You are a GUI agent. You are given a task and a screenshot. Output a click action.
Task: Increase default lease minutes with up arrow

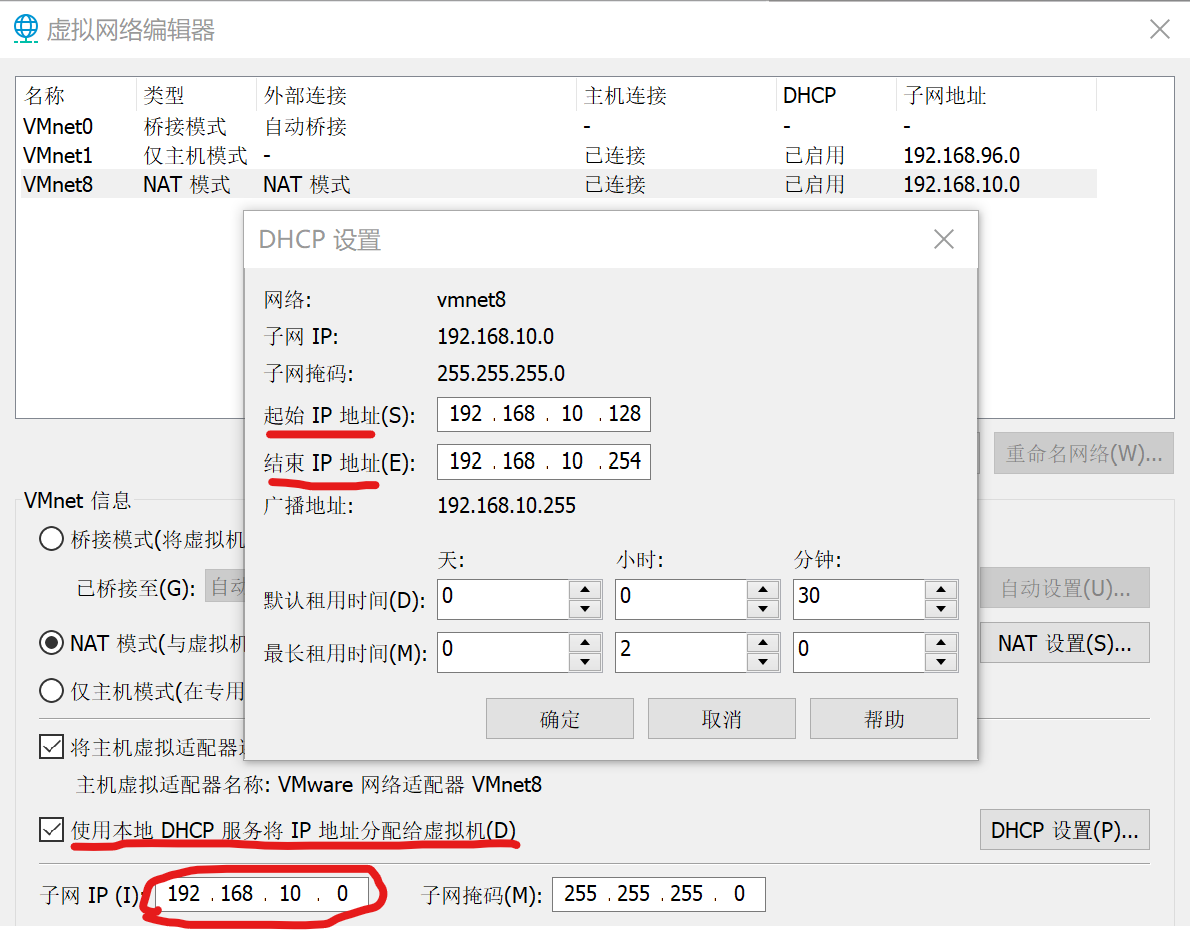tap(941, 589)
